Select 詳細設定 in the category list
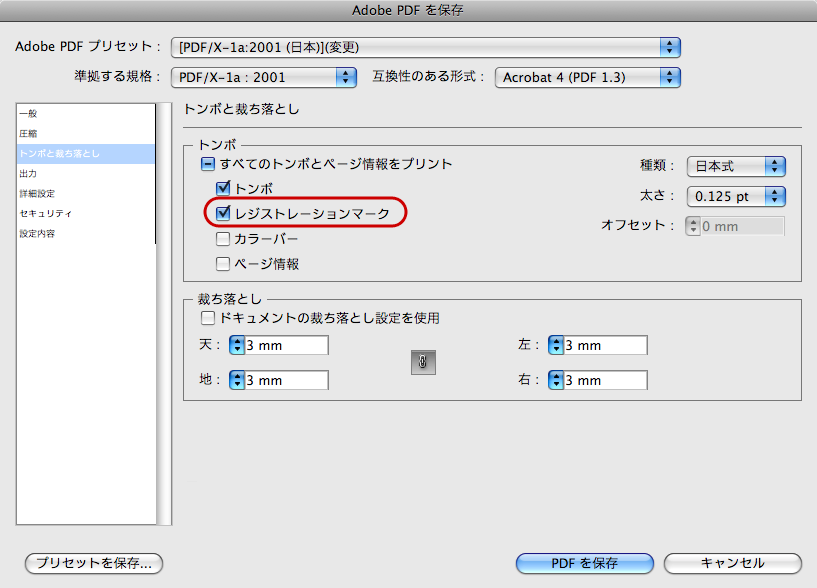The height and width of the screenshot is (588, 817). [86, 193]
